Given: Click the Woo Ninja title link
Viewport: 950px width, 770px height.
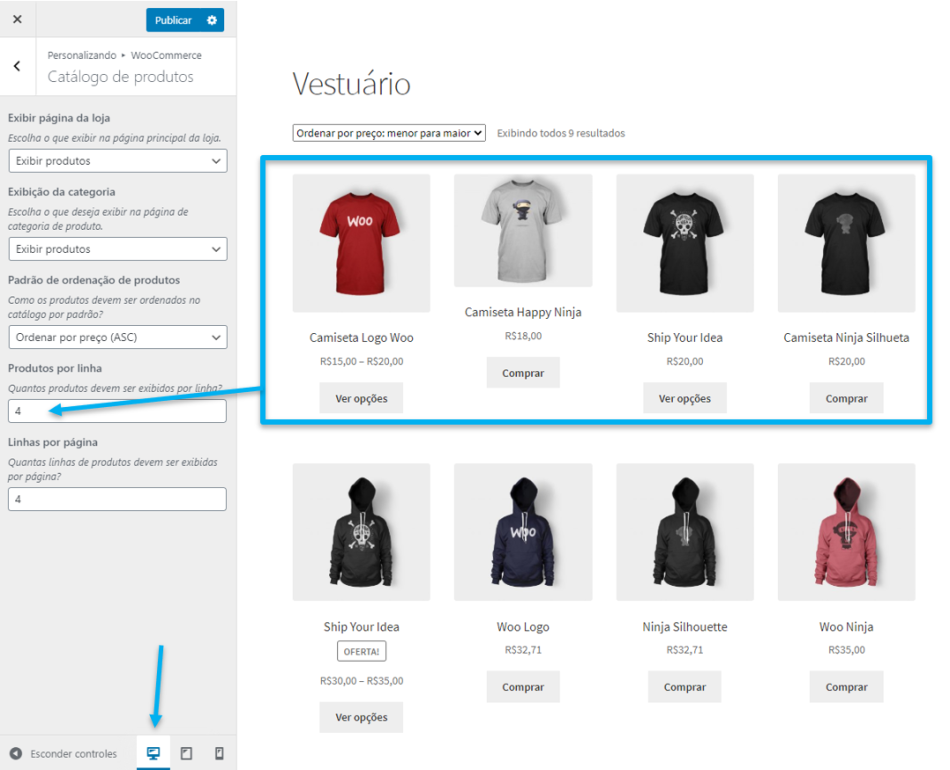Looking at the screenshot, I should [846, 627].
